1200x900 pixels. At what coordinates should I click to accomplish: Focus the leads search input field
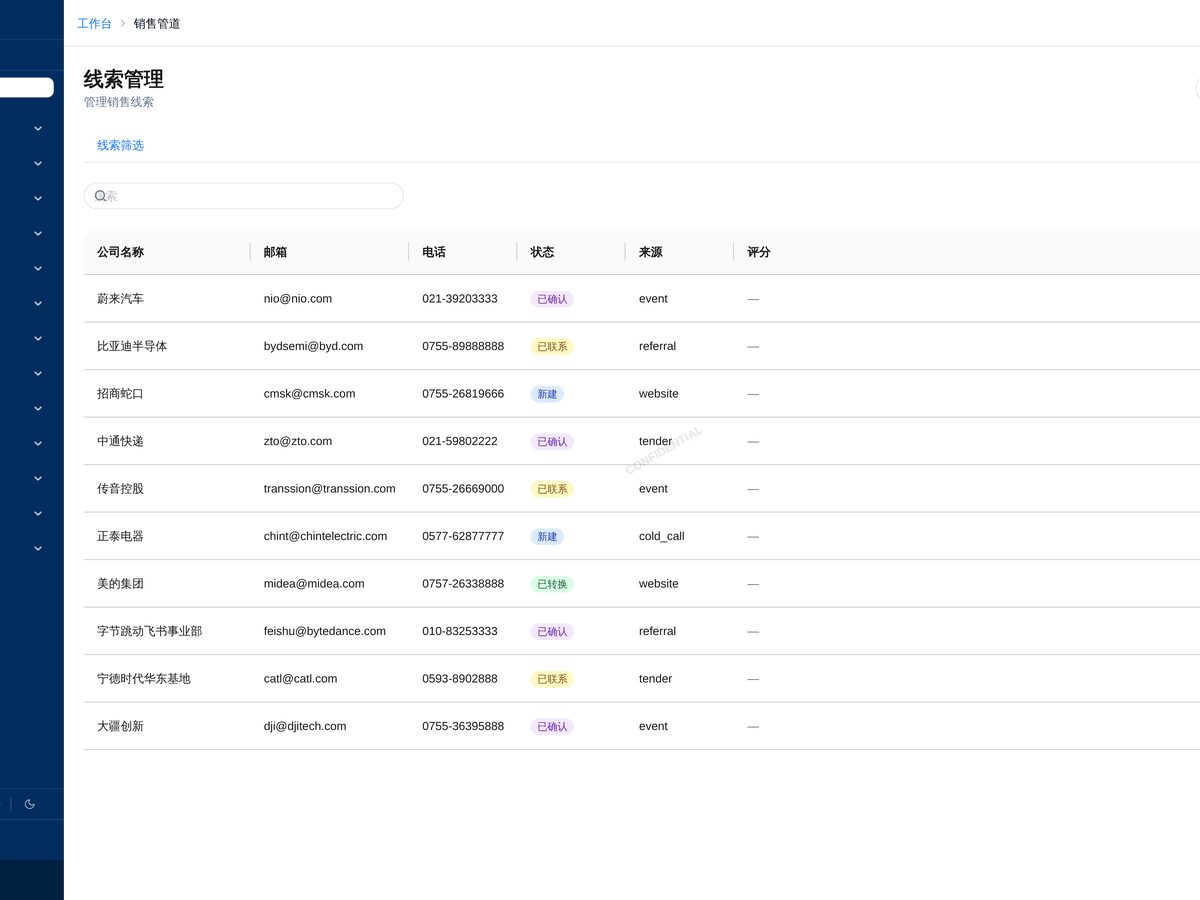click(x=244, y=196)
